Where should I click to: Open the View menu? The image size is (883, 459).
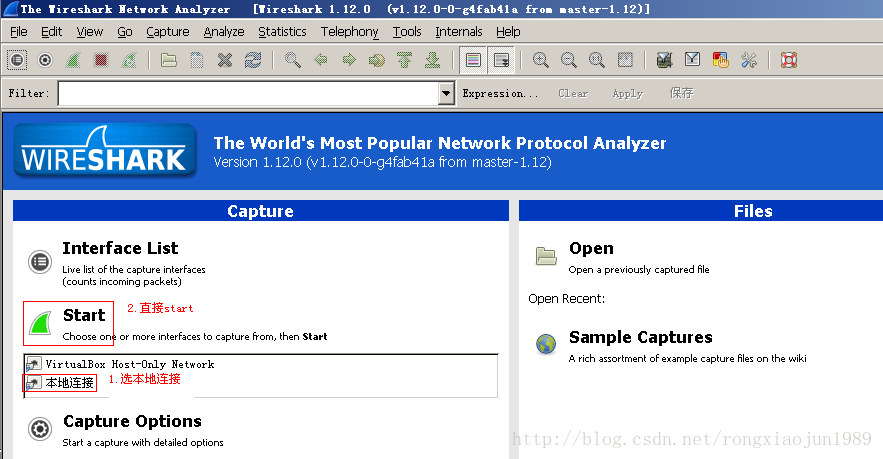(90, 32)
